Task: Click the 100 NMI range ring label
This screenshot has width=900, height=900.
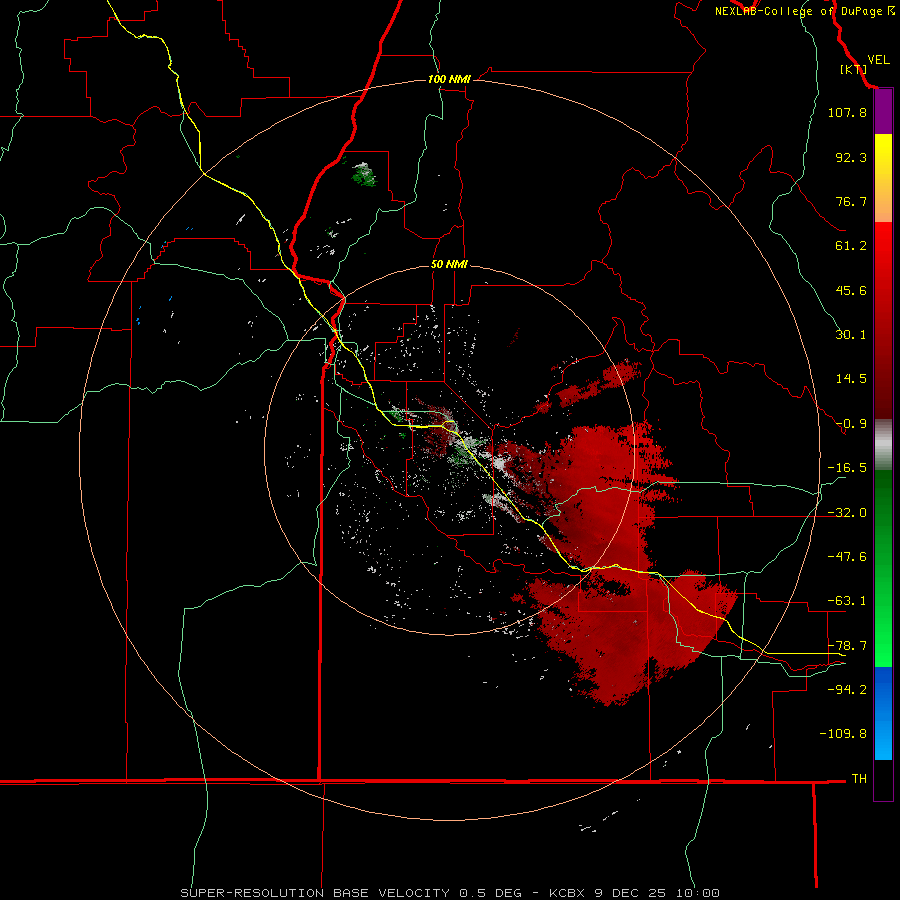Action: [x=449, y=79]
